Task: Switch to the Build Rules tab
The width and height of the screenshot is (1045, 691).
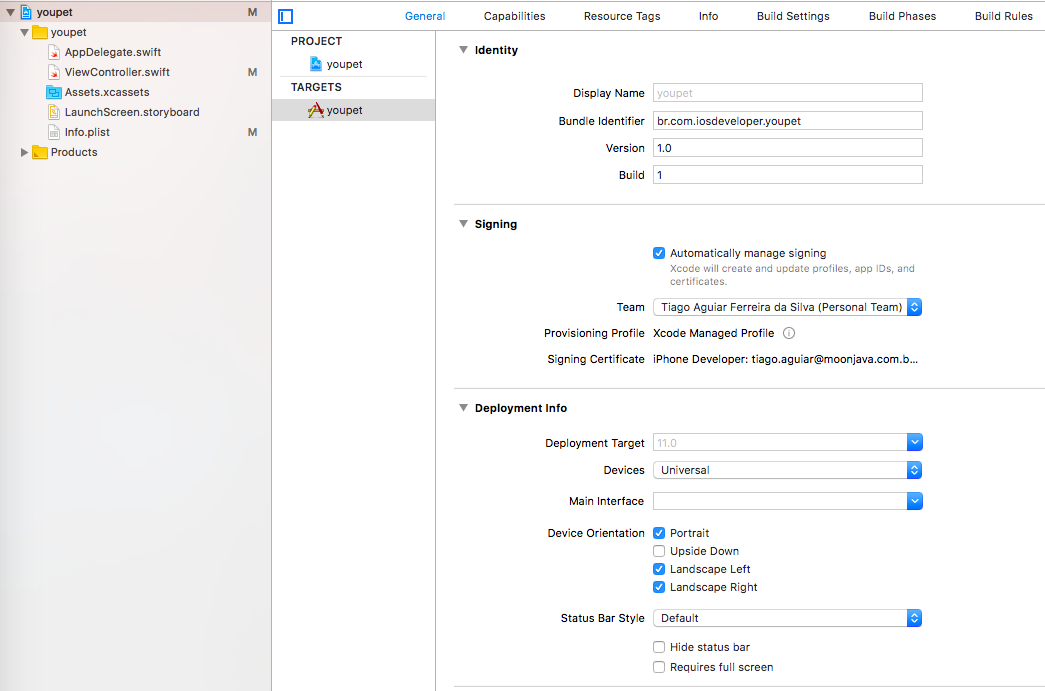Action: pos(1004,16)
